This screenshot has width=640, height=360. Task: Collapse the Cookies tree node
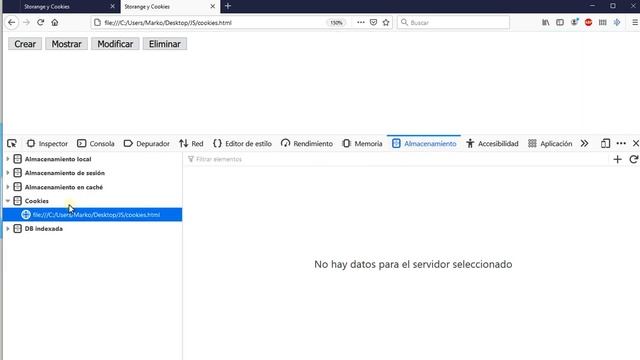click(8, 201)
